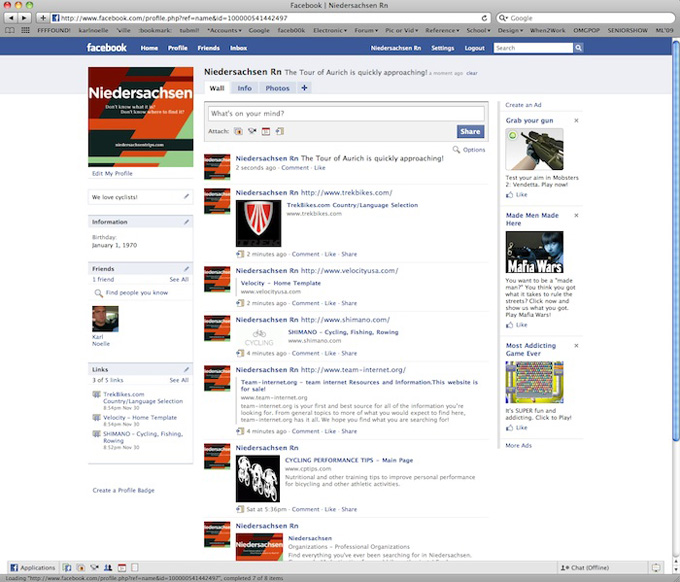Open the Design bookmark folder dropdown
Image resolution: width=680 pixels, height=582 pixels.
(x=510, y=30)
